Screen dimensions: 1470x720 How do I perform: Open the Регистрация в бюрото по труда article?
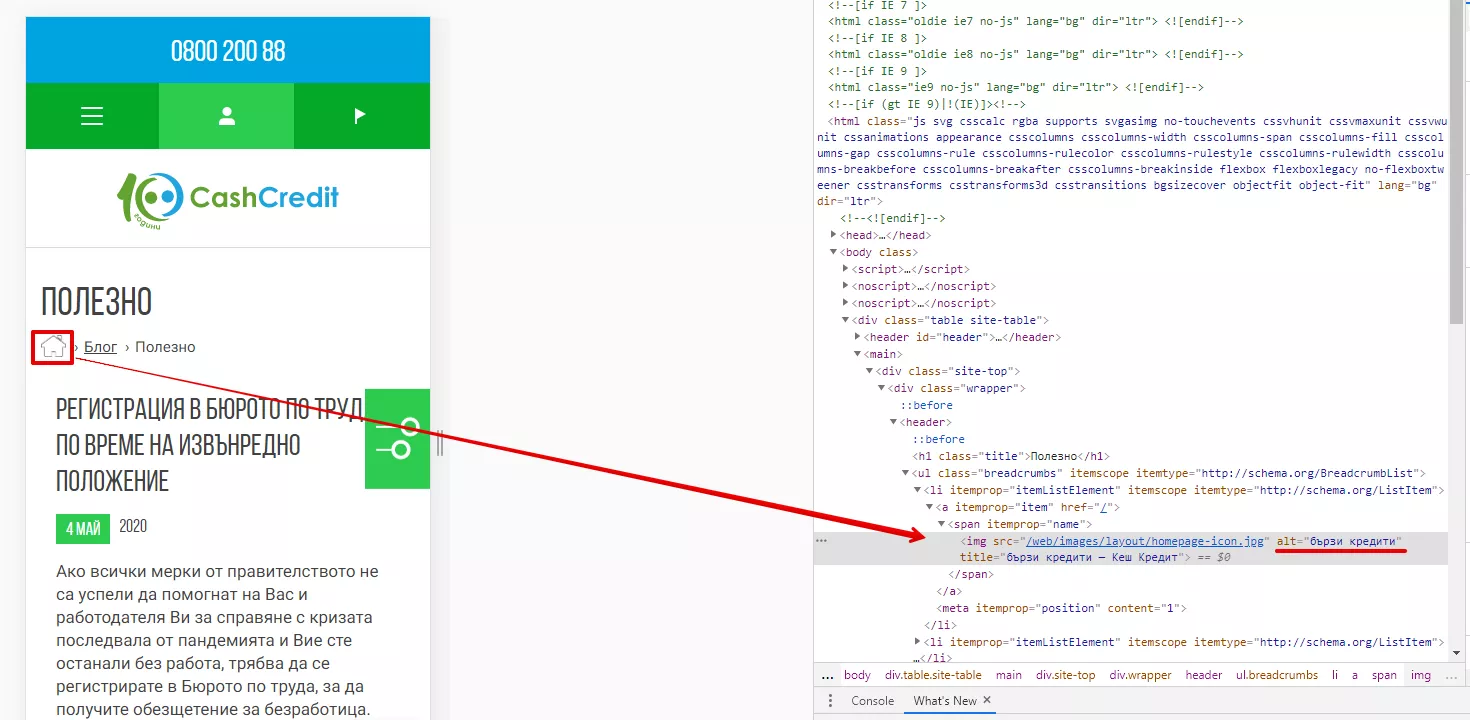[210, 444]
